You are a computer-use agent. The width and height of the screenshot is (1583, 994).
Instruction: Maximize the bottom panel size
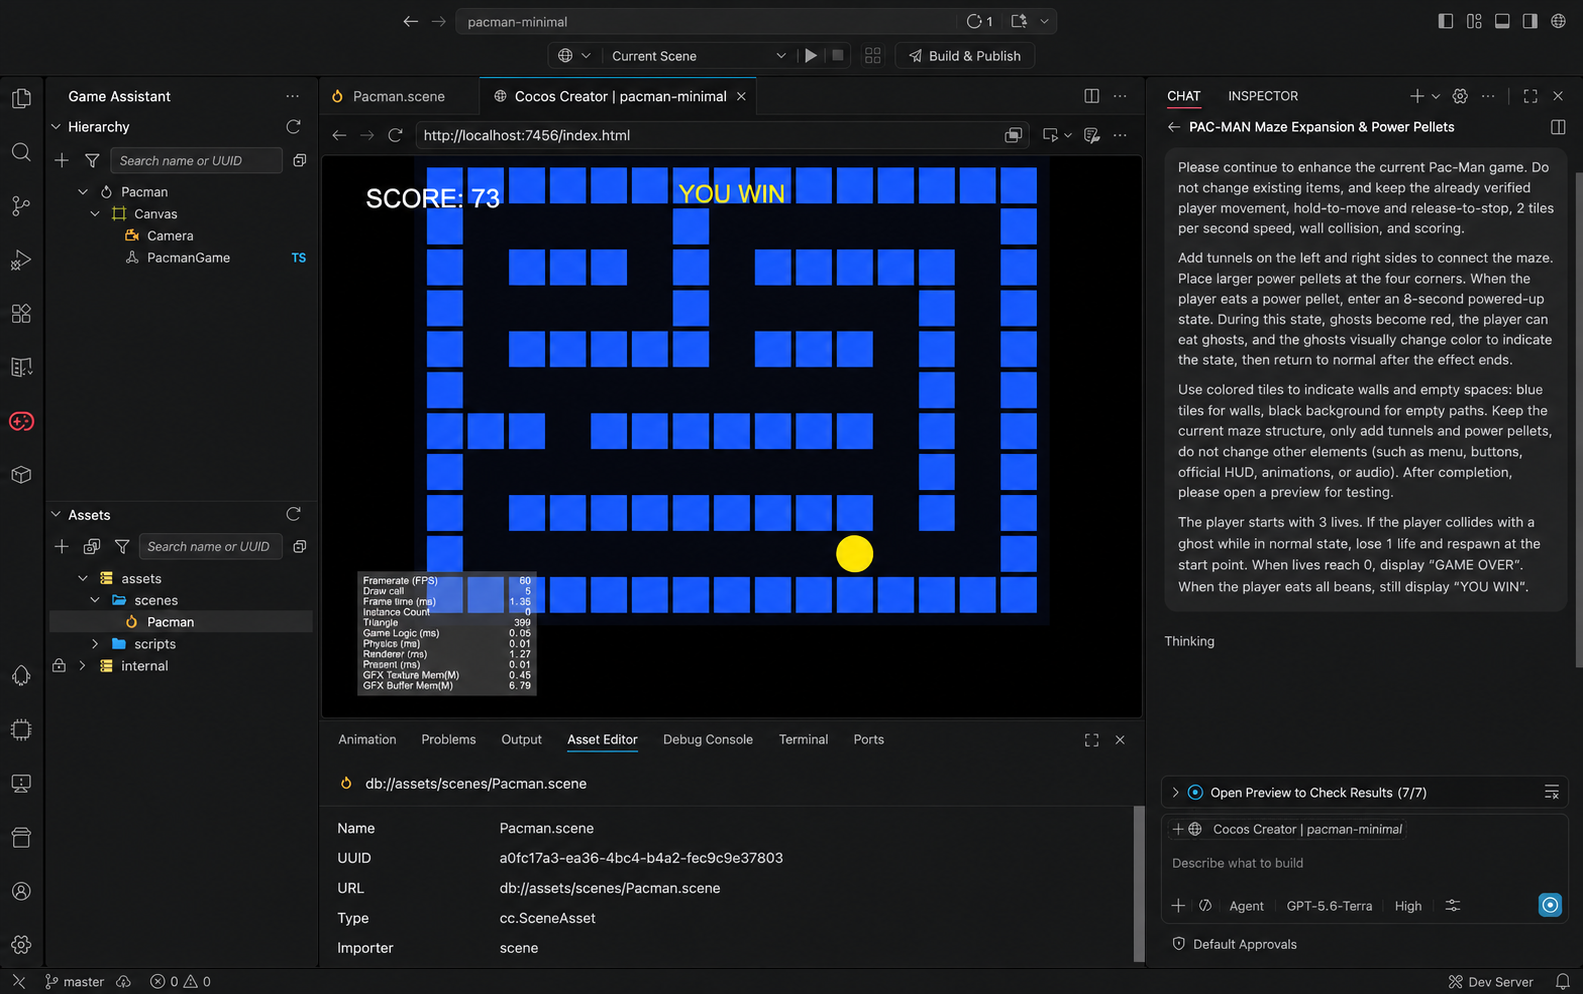click(1092, 740)
